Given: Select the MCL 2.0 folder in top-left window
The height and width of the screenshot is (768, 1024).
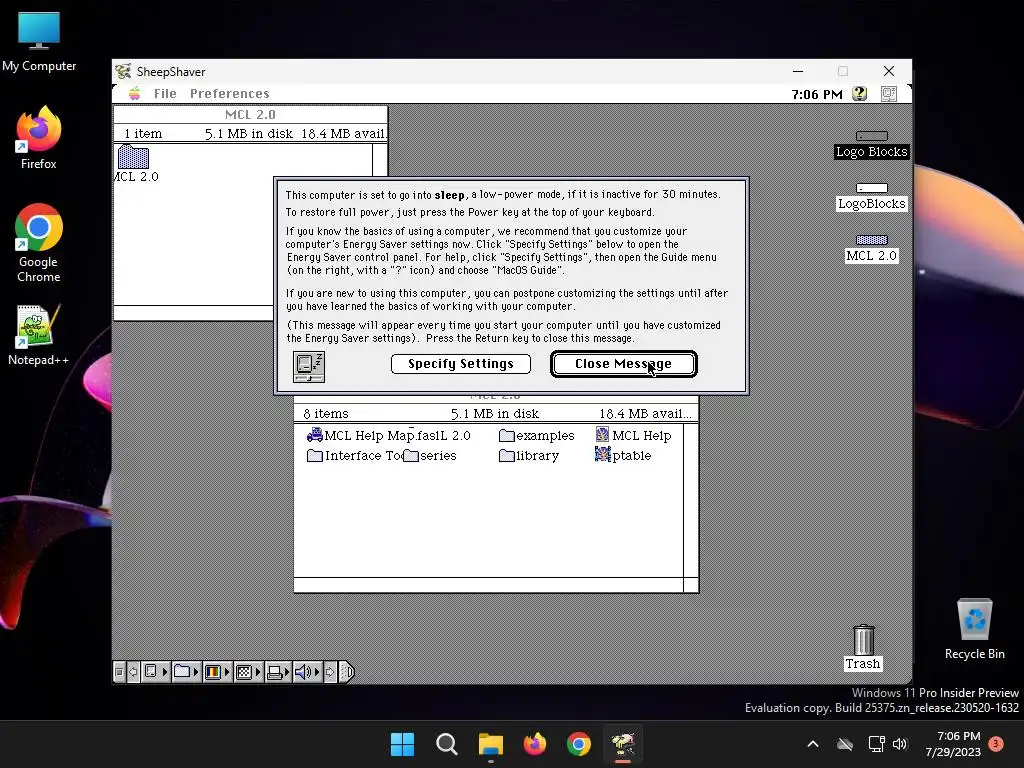Looking at the screenshot, I should (x=133, y=157).
